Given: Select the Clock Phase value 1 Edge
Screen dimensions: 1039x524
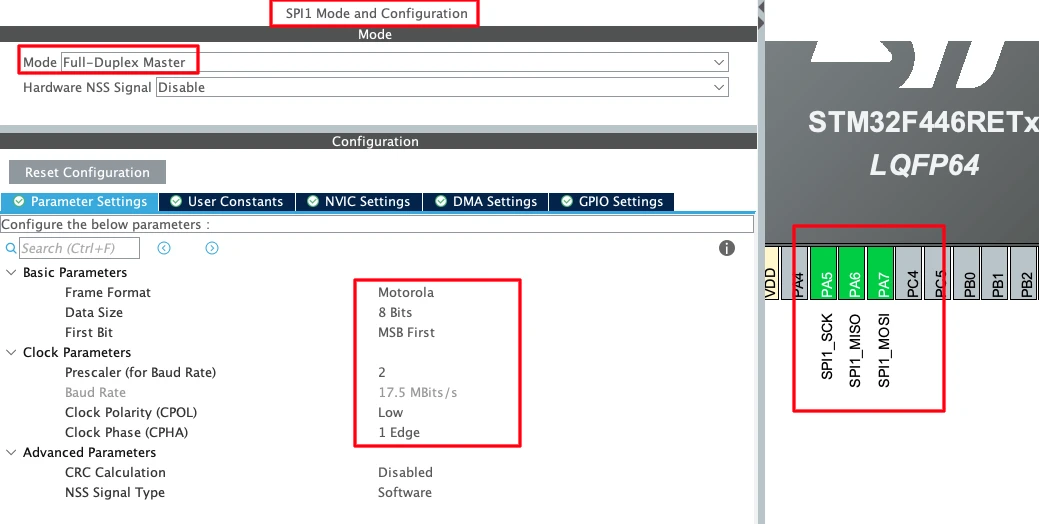Looking at the screenshot, I should click(x=399, y=433).
